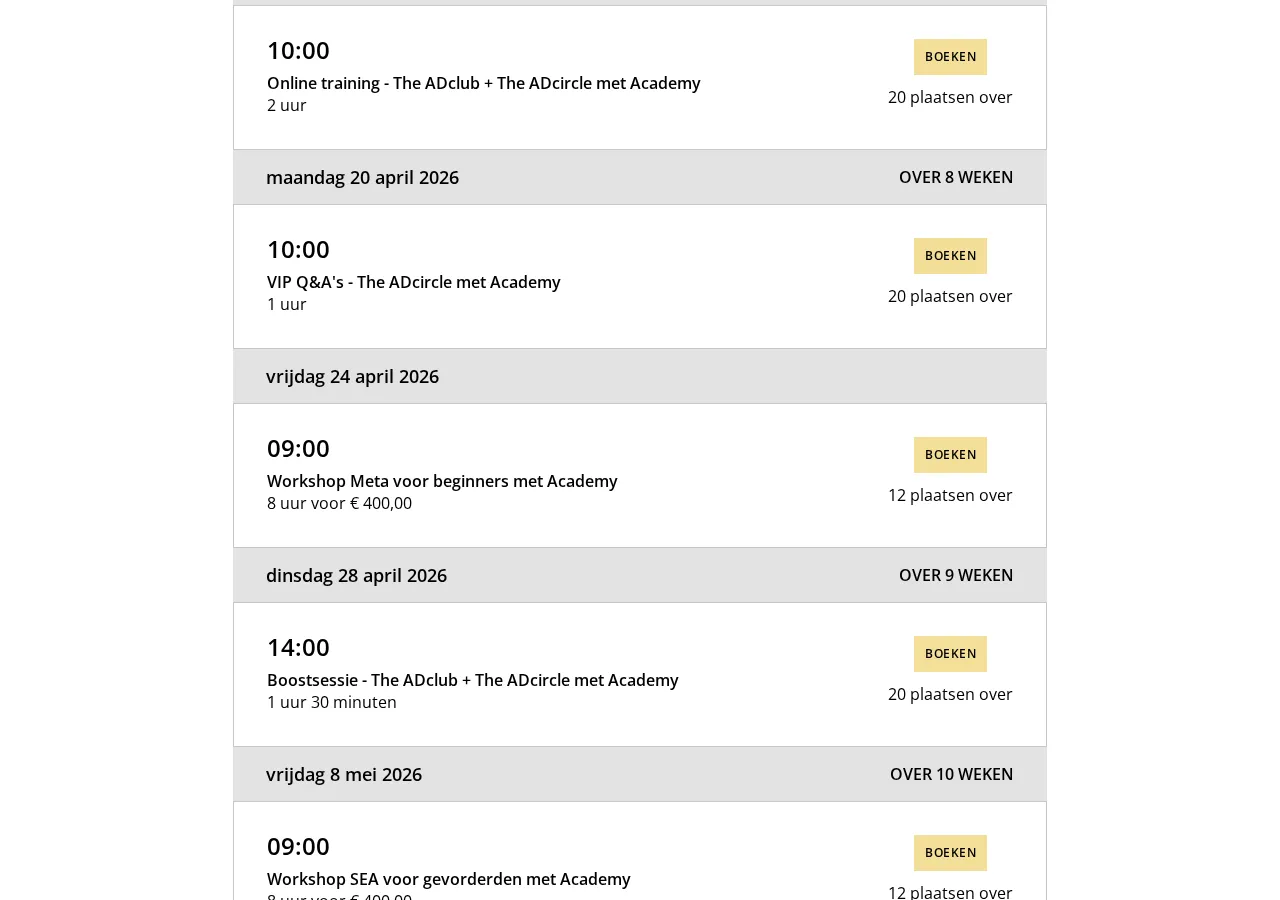Click Boeken for the Boostsessie at 14:00
Screen dimensions: 1280x900
point(950,654)
